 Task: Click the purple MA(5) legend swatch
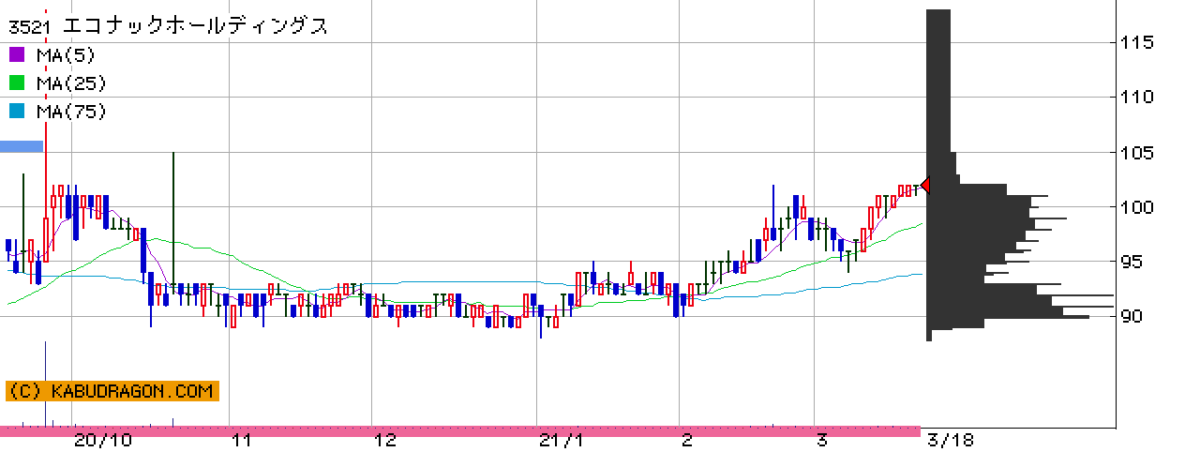coord(16,55)
